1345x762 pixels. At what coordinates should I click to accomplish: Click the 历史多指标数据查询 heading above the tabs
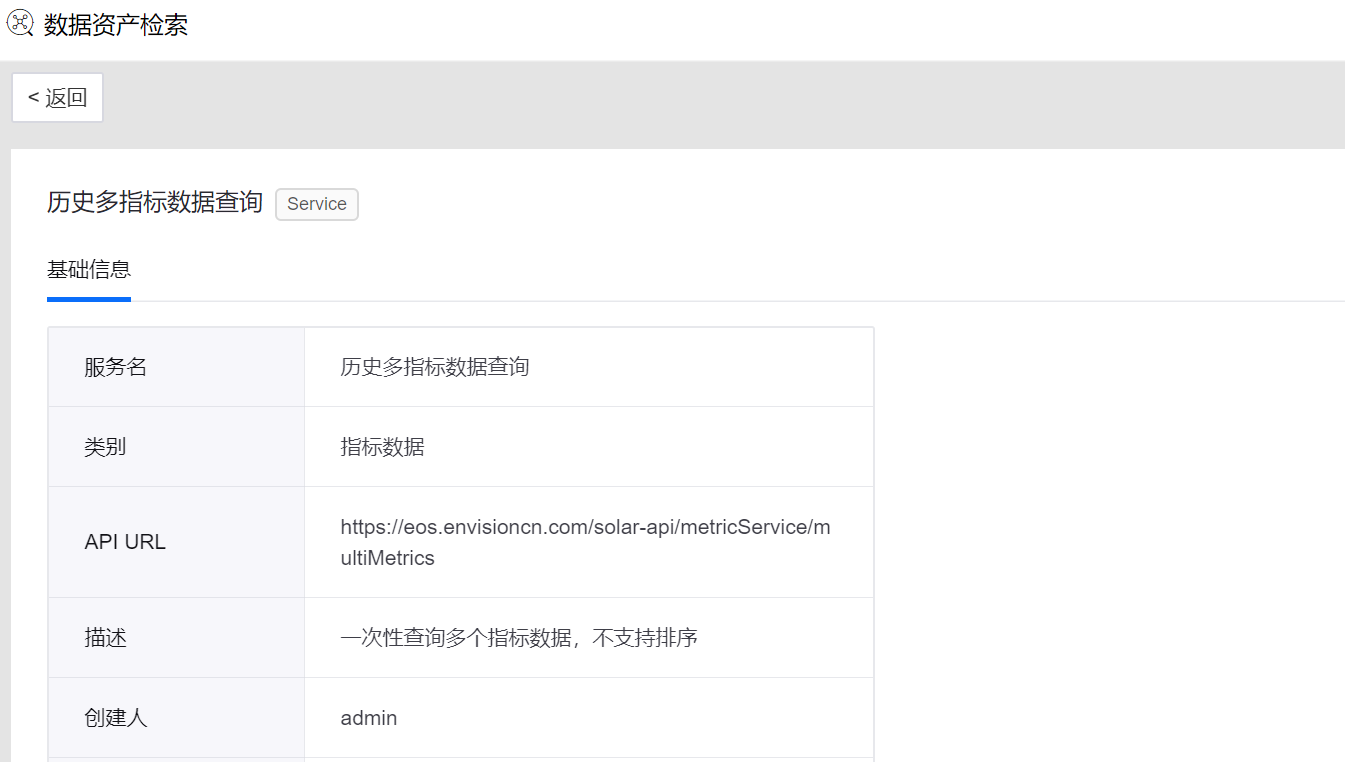point(155,203)
